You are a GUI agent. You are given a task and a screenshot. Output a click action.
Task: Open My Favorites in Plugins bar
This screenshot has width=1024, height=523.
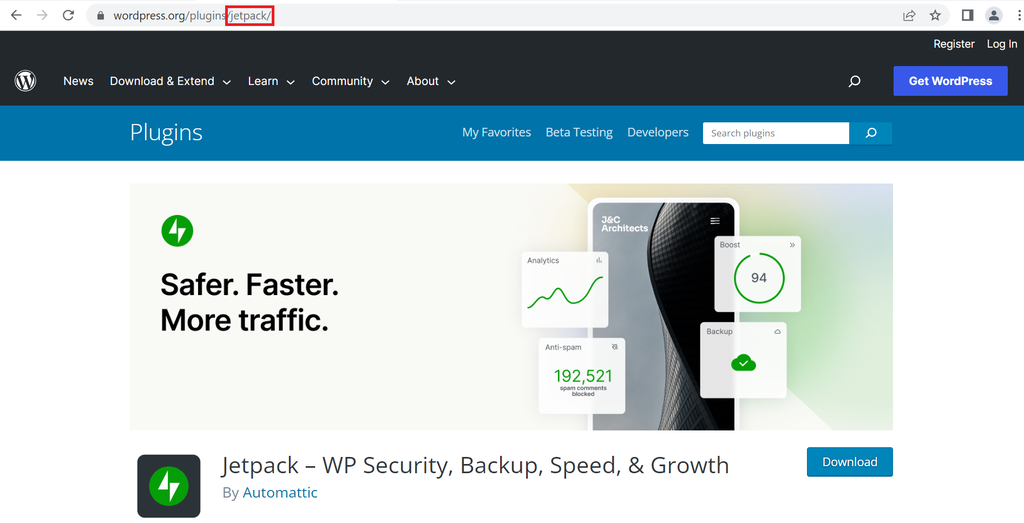point(496,132)
